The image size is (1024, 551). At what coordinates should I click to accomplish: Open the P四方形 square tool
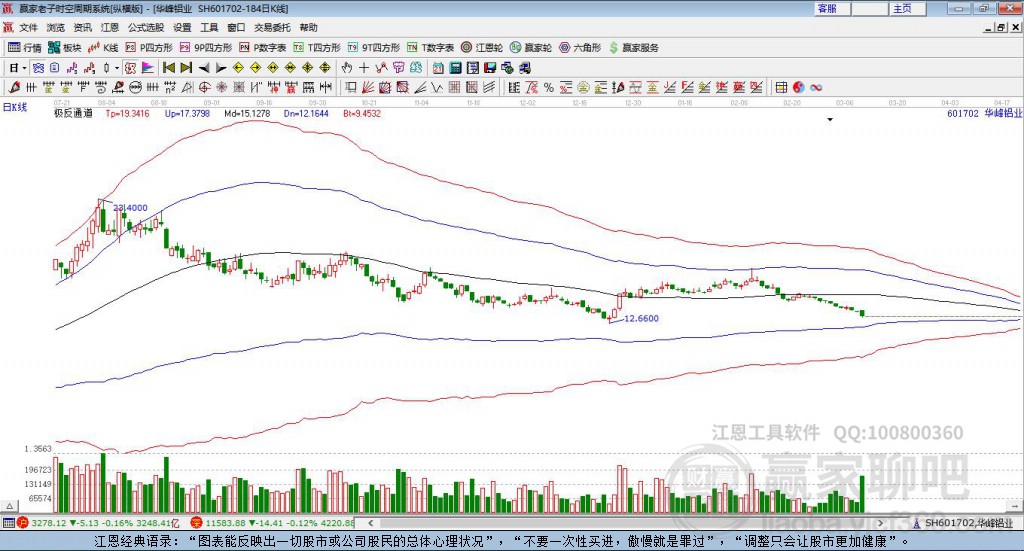[x=149, y=48]
